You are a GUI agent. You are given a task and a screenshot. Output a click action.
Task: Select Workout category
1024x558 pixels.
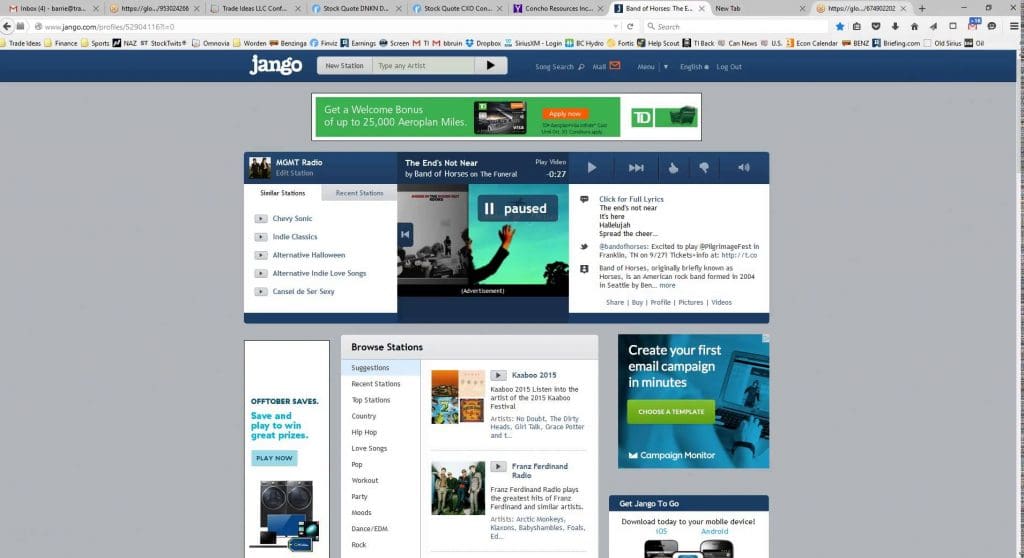[364, 480]
